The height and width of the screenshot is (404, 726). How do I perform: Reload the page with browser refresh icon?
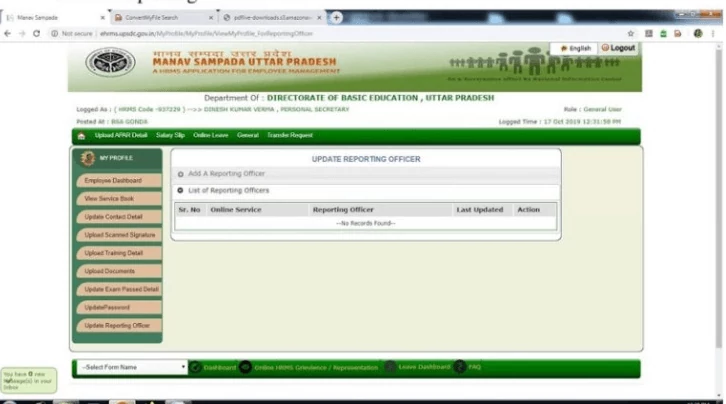[x=37, y=33]
